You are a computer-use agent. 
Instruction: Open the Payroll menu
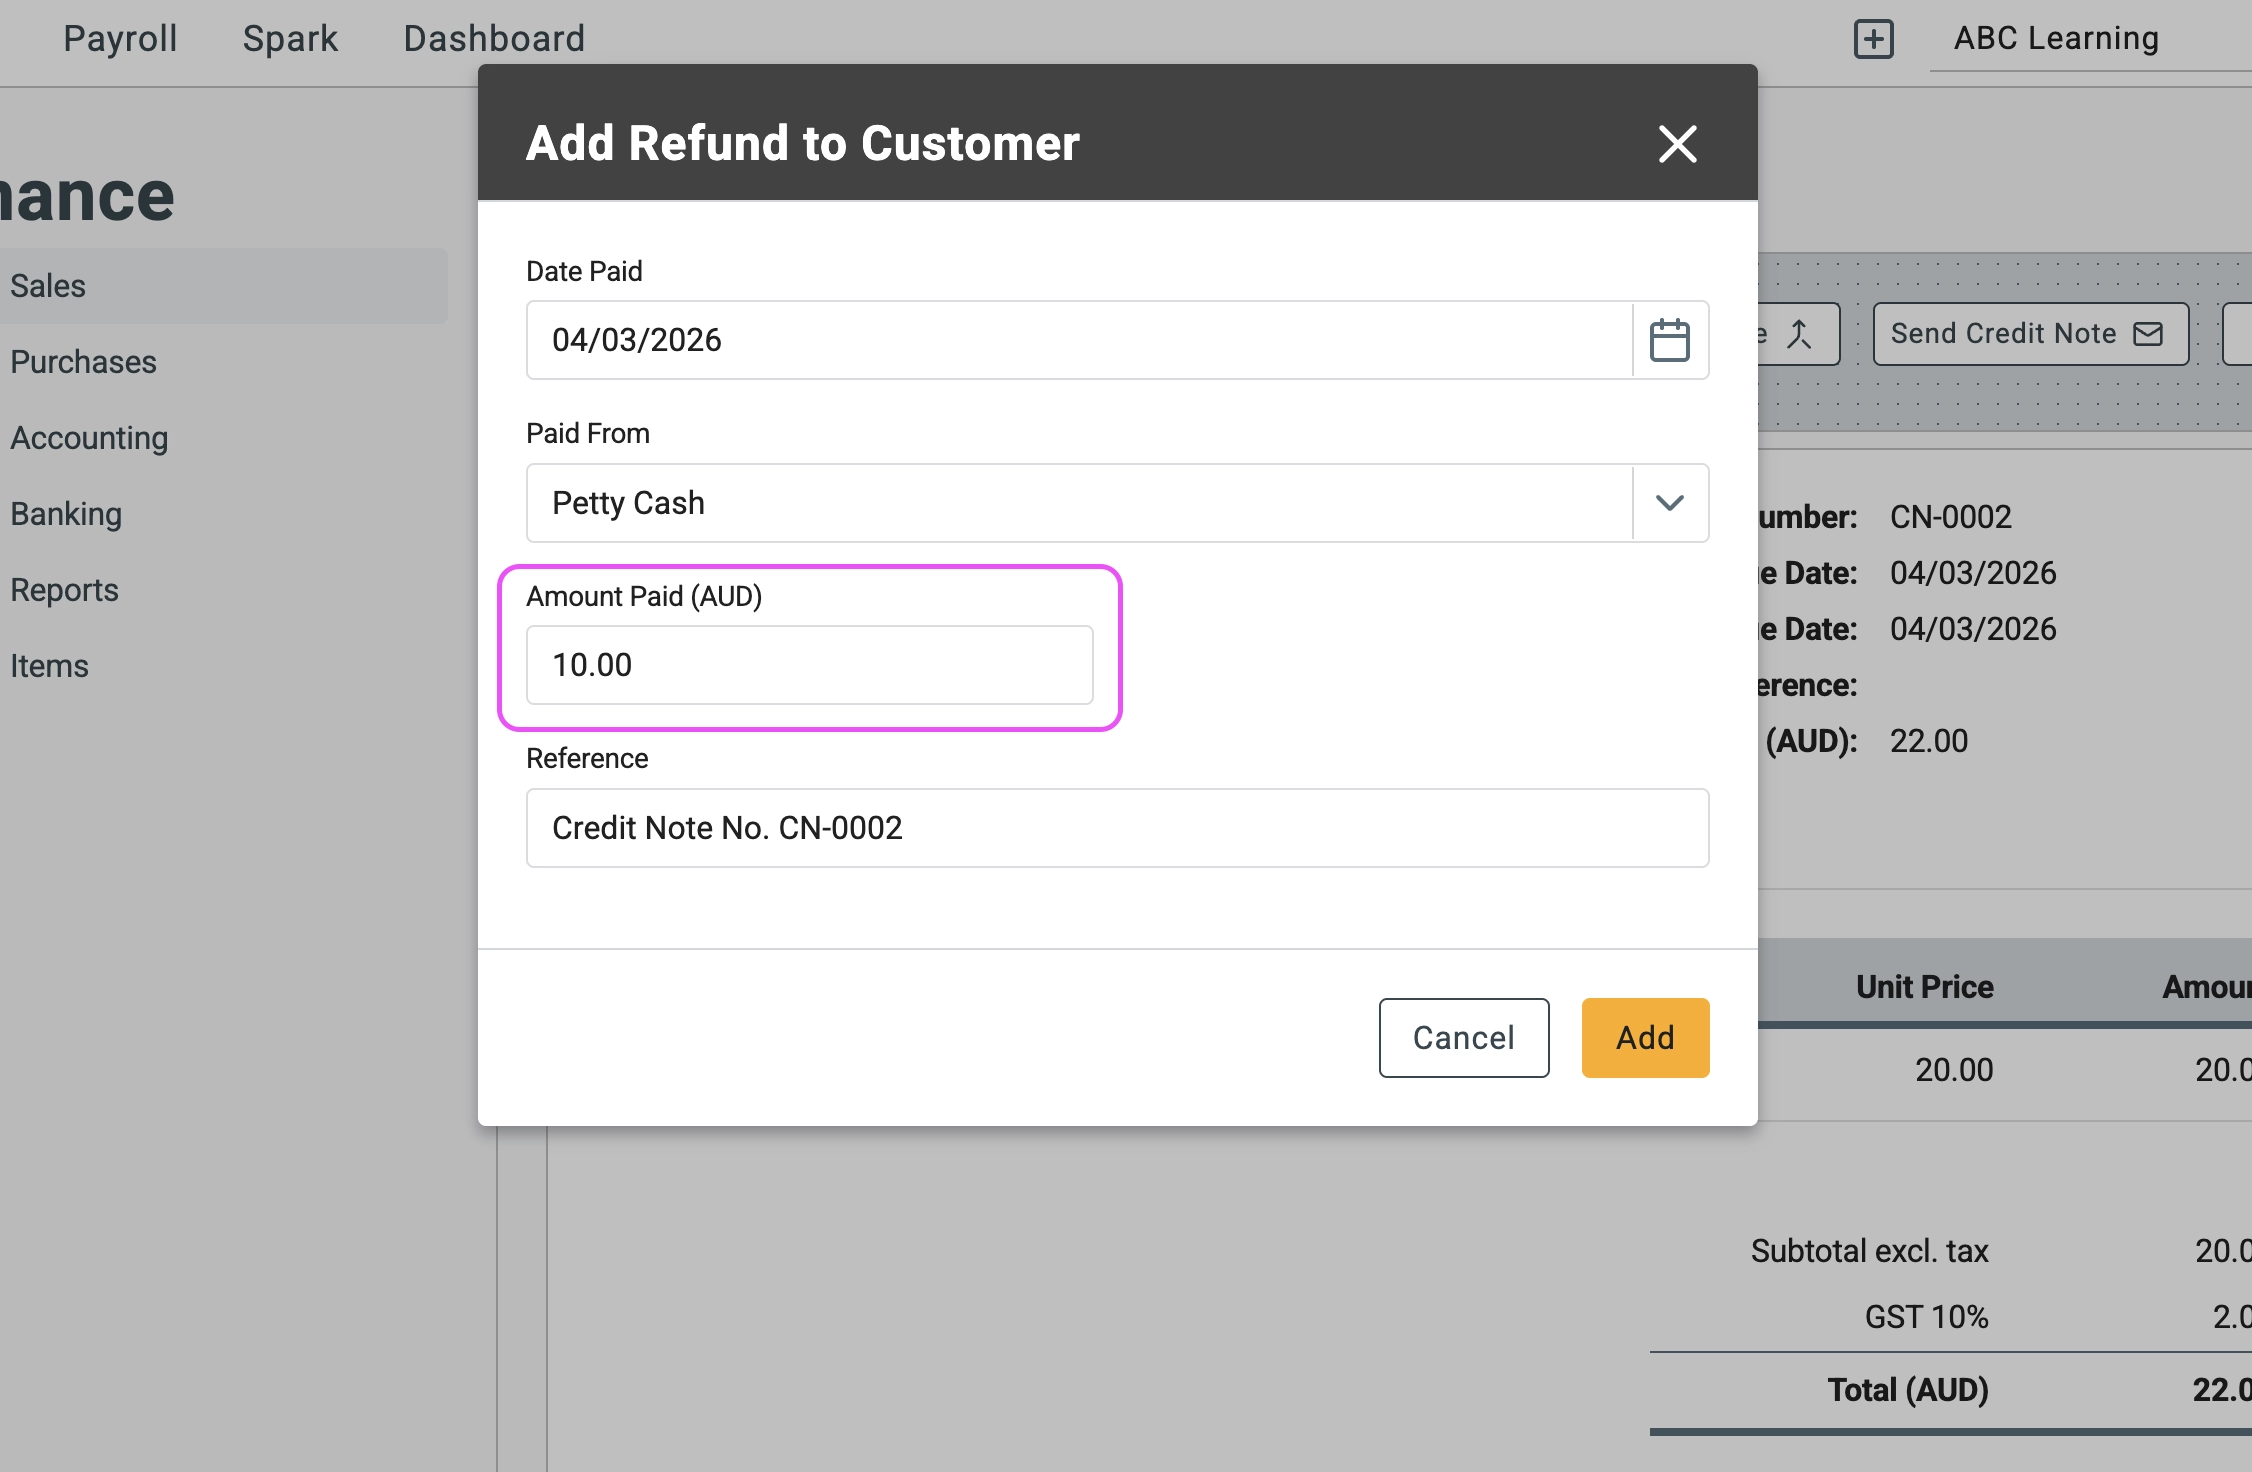click(119, 38)
